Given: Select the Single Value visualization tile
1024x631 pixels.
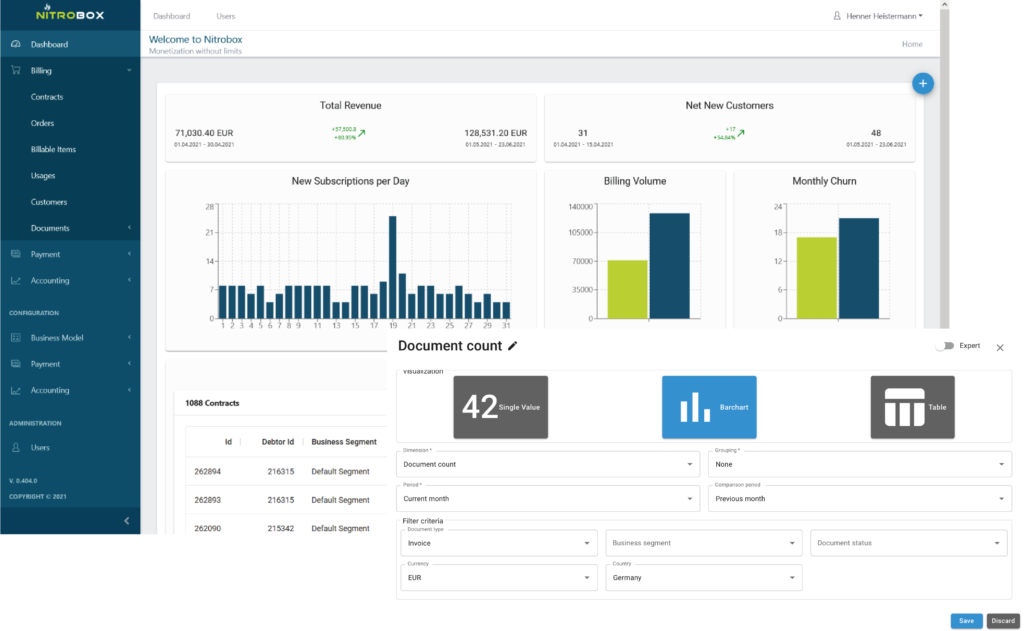Looking at the screenshot, I should coord(501,407).
